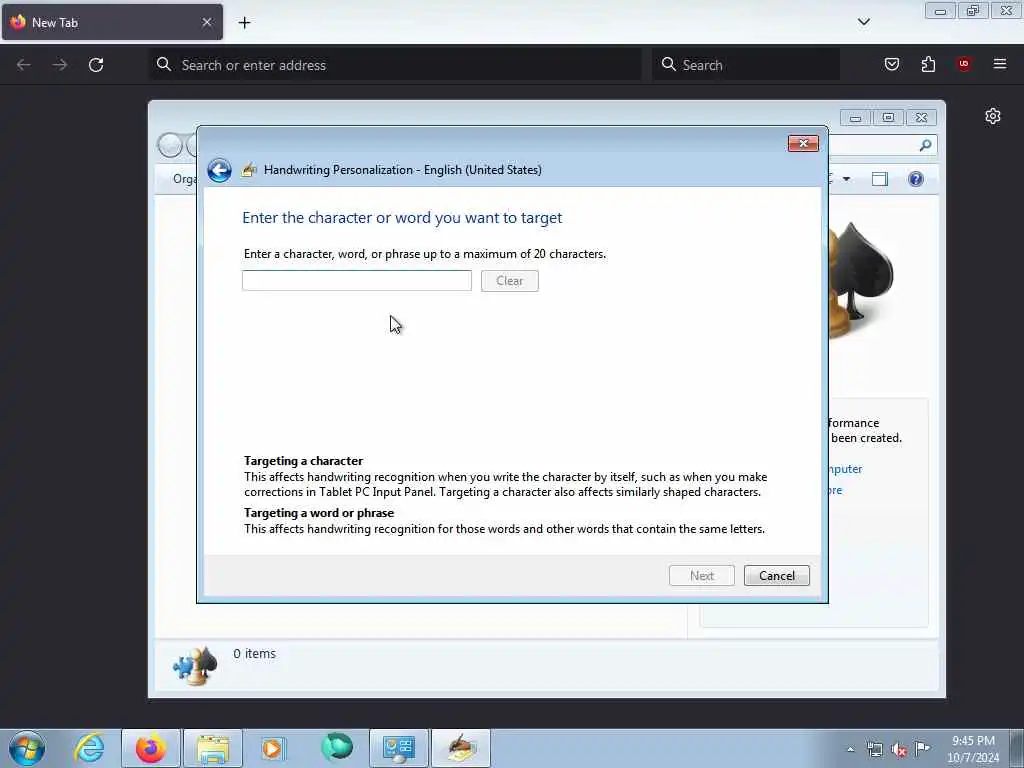
Task: Click the Explorer search magnifier icon
Action: point(925,146)
